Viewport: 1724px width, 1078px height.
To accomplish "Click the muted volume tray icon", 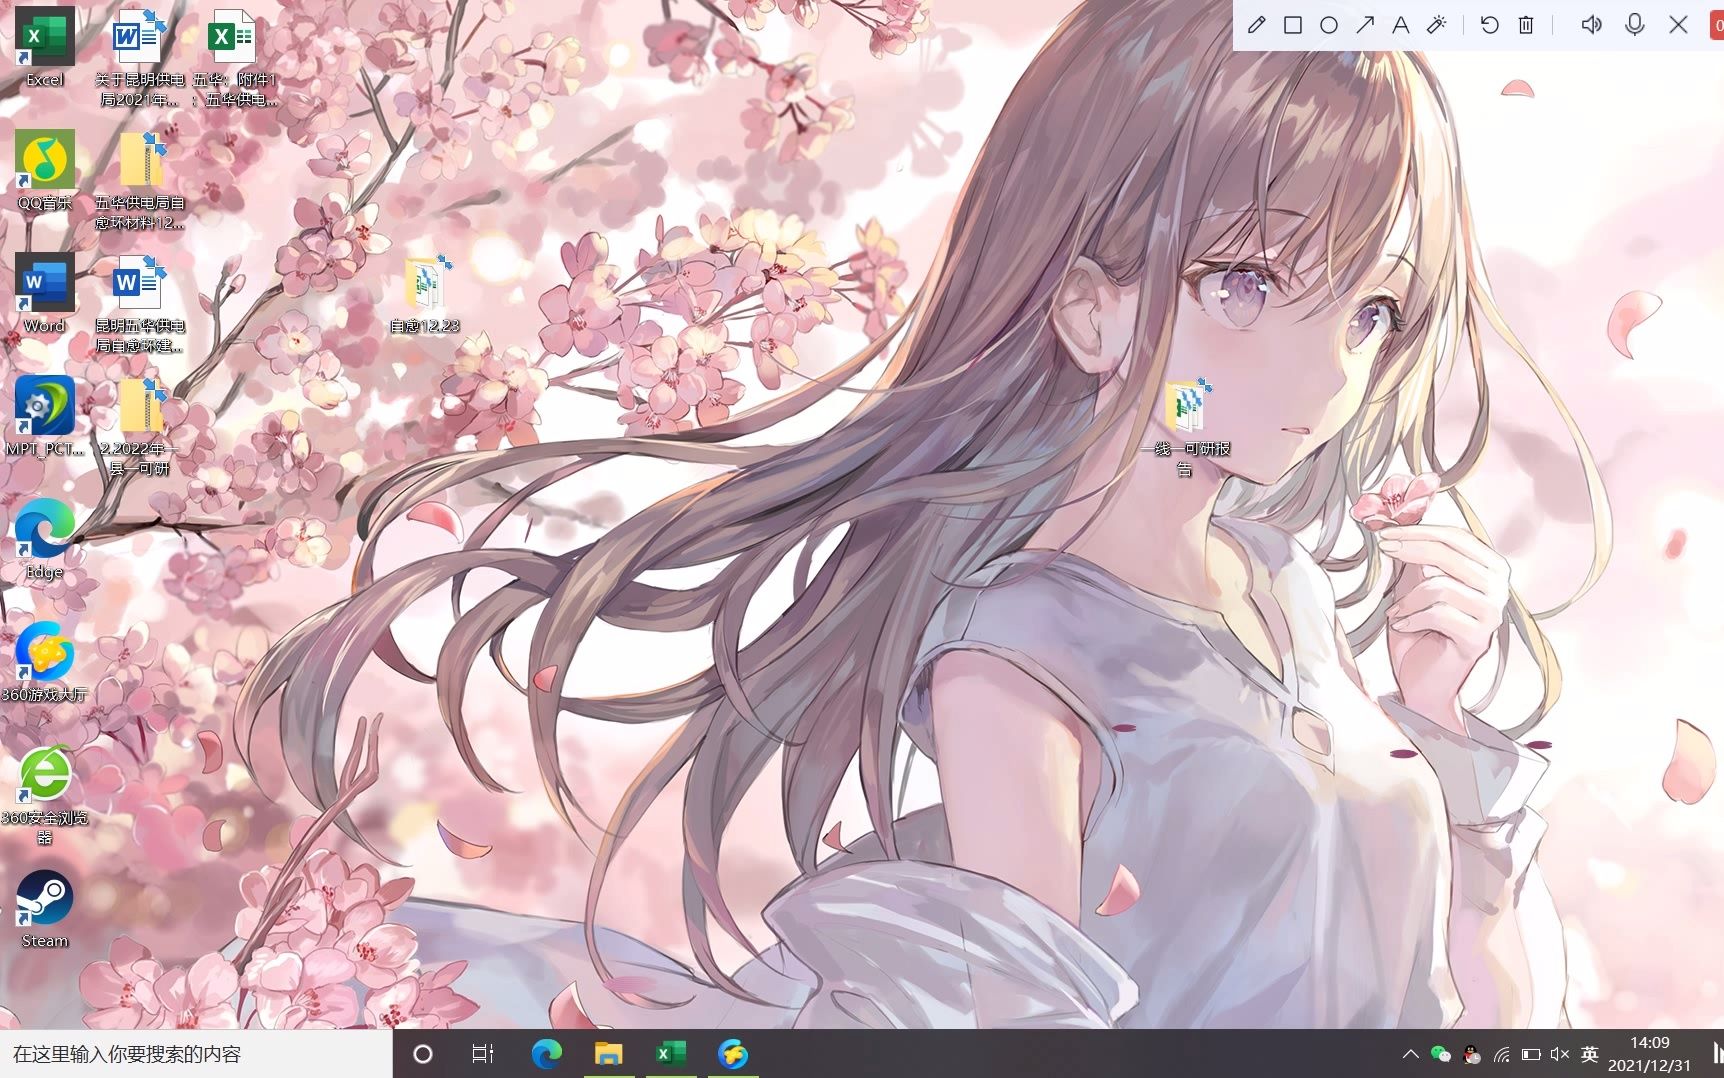I will click(1560, 1054).
